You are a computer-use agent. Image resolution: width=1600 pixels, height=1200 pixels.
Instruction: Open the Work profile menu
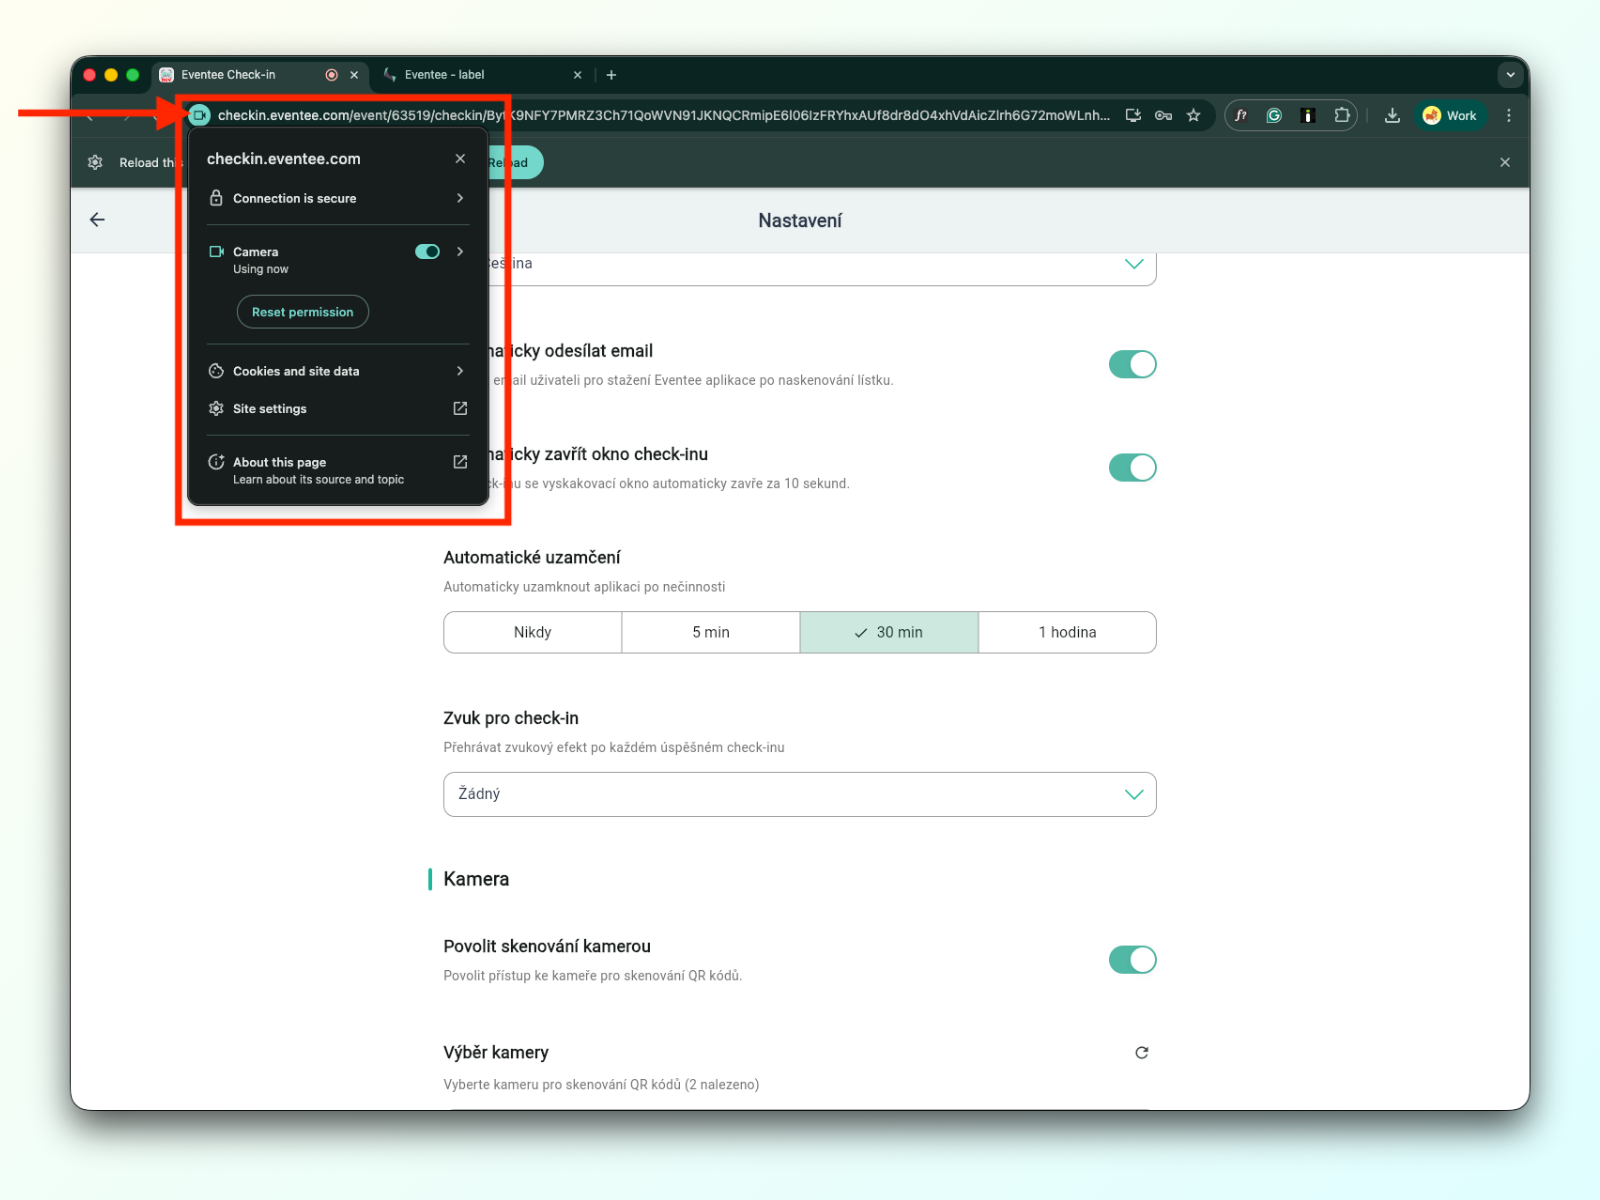tap(1450, 115)
